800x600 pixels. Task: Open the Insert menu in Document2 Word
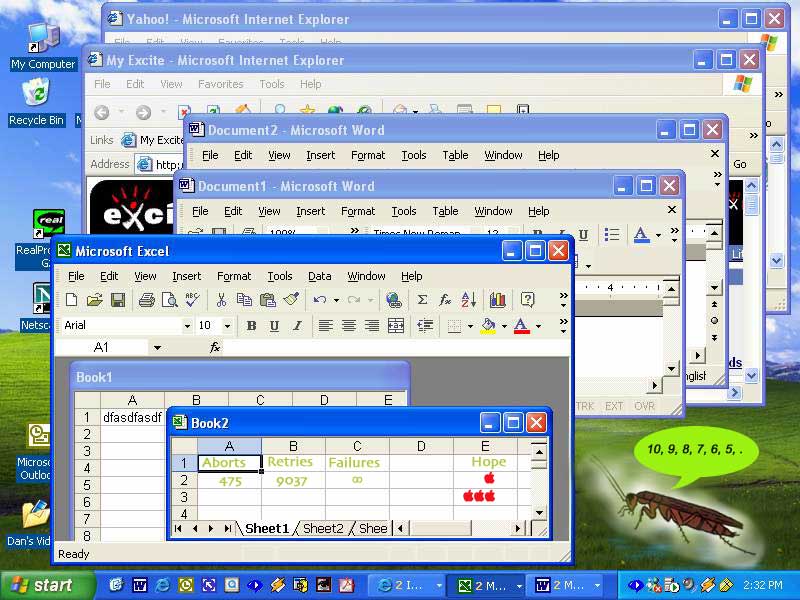[320, 155]
